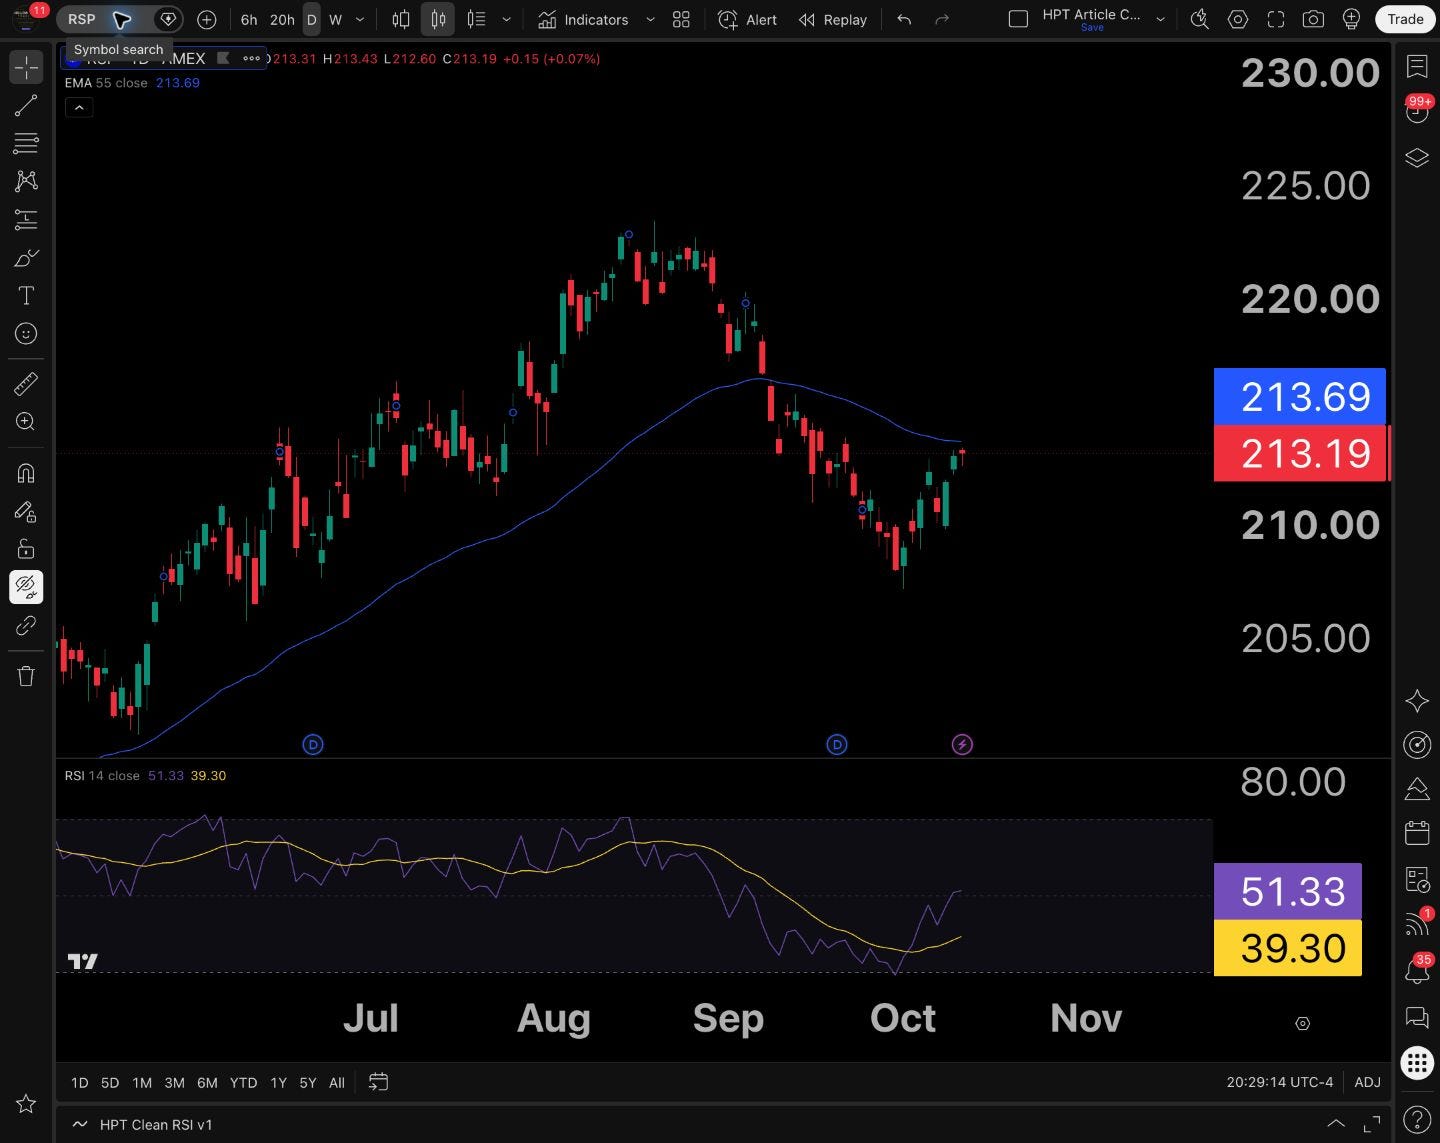The width and height of the screenshot is (1440, 1143).
Task: Click the blue 213.69 EMA price label
Action: (1300, 397)
